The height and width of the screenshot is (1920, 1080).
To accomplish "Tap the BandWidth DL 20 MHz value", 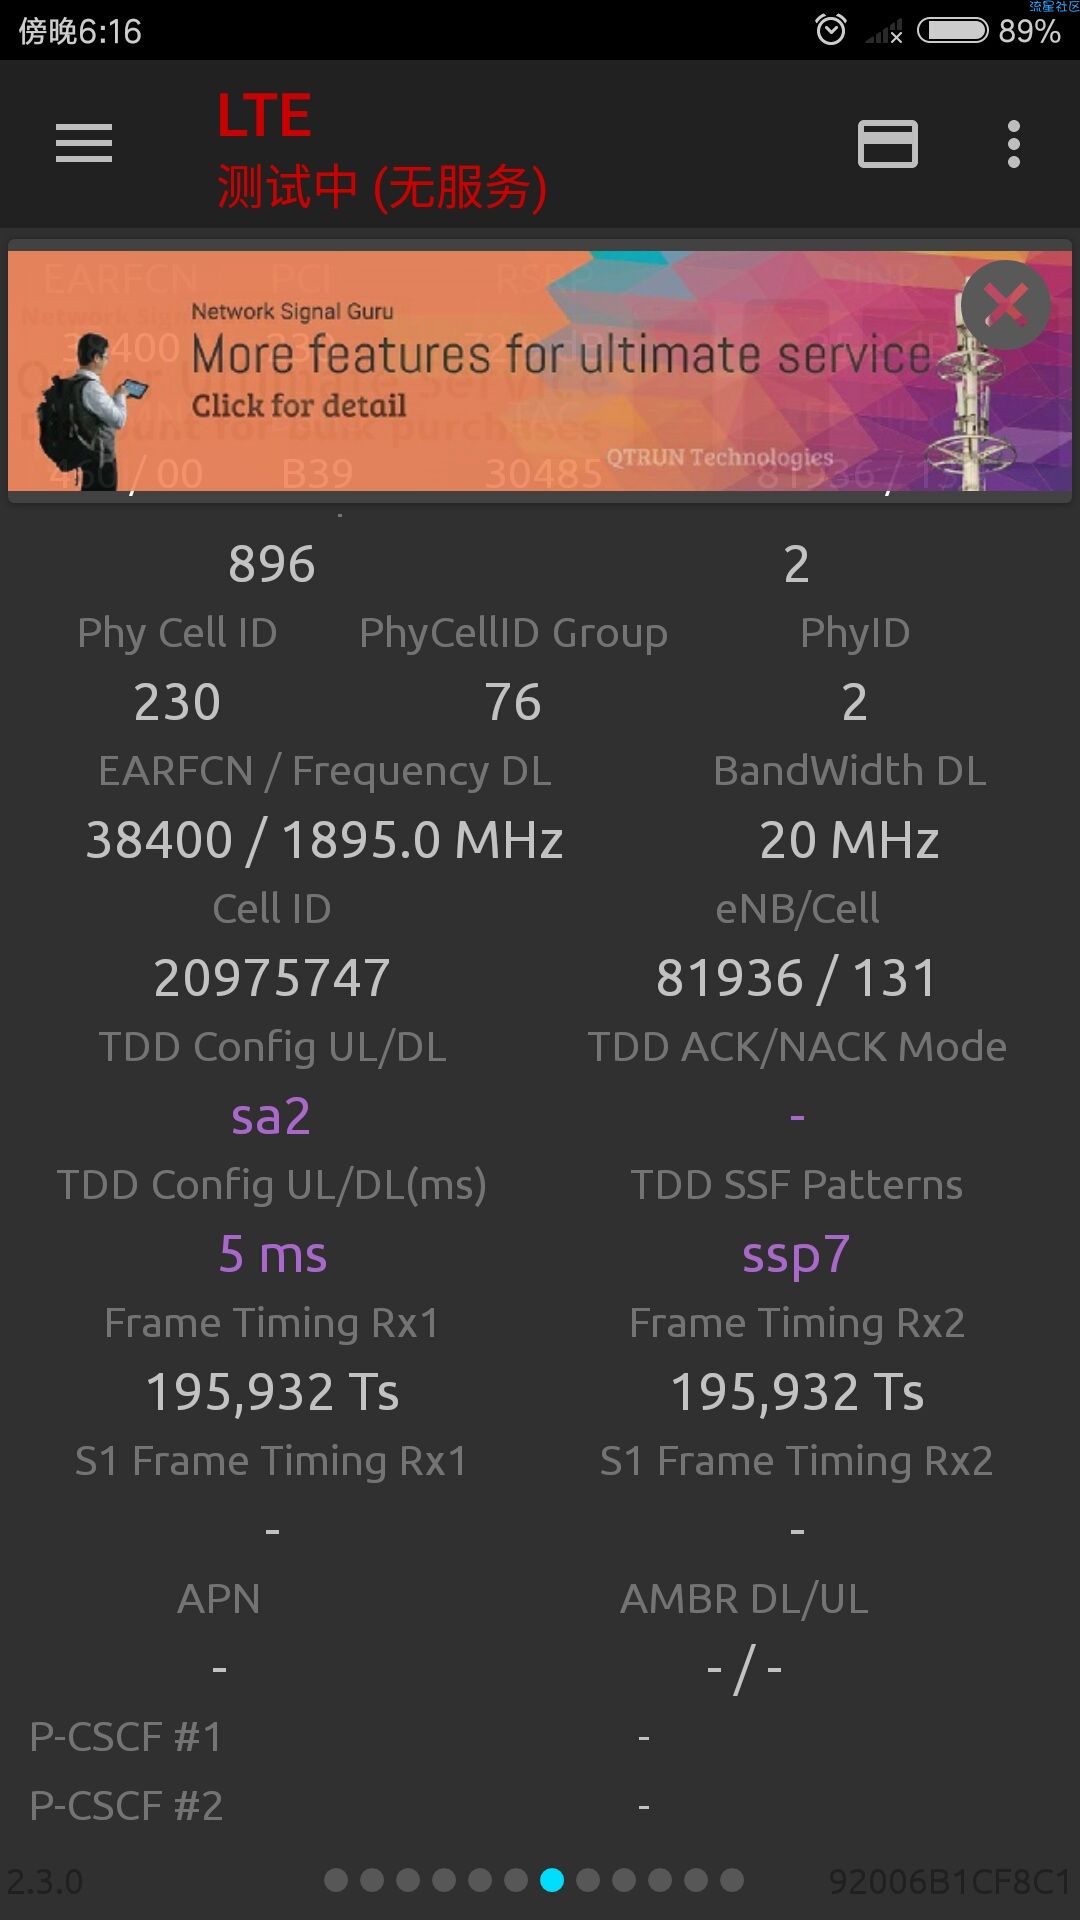I will (x=849, y=840).
